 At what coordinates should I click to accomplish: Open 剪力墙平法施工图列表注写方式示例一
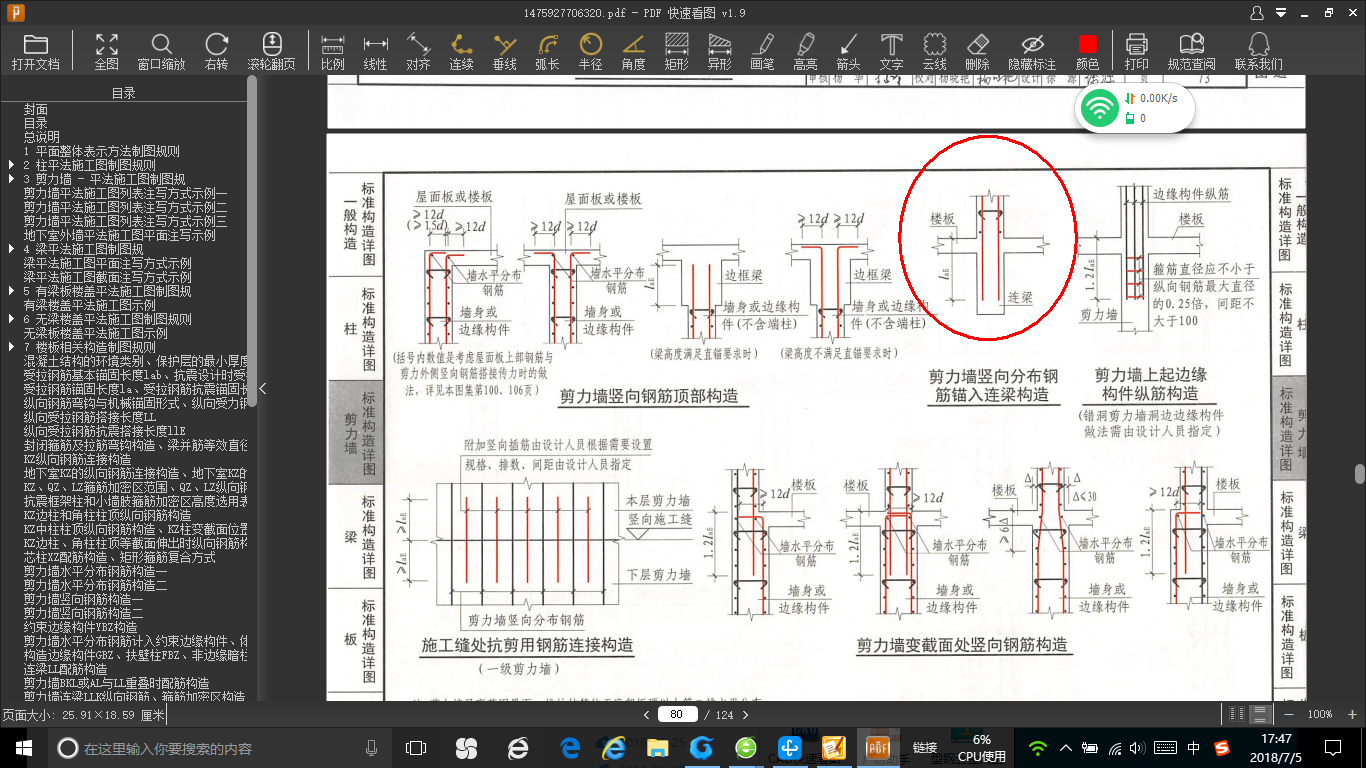pos(126,194)
